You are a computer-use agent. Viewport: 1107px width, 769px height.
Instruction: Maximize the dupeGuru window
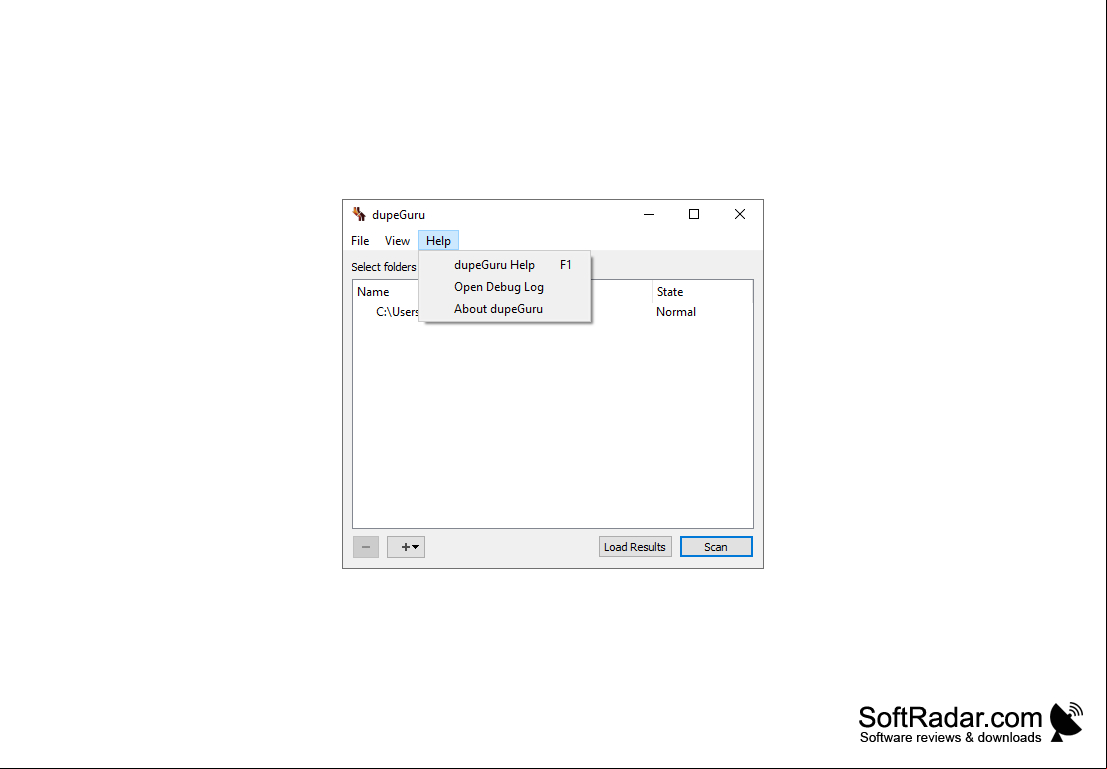point(694,214)
